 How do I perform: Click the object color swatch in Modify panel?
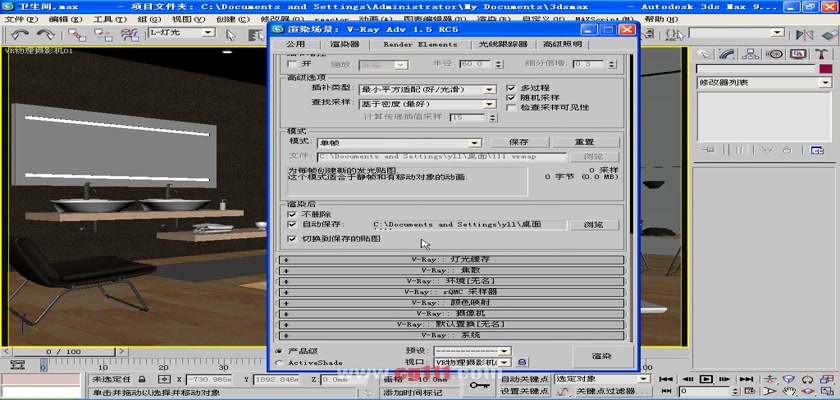(825, 69)
